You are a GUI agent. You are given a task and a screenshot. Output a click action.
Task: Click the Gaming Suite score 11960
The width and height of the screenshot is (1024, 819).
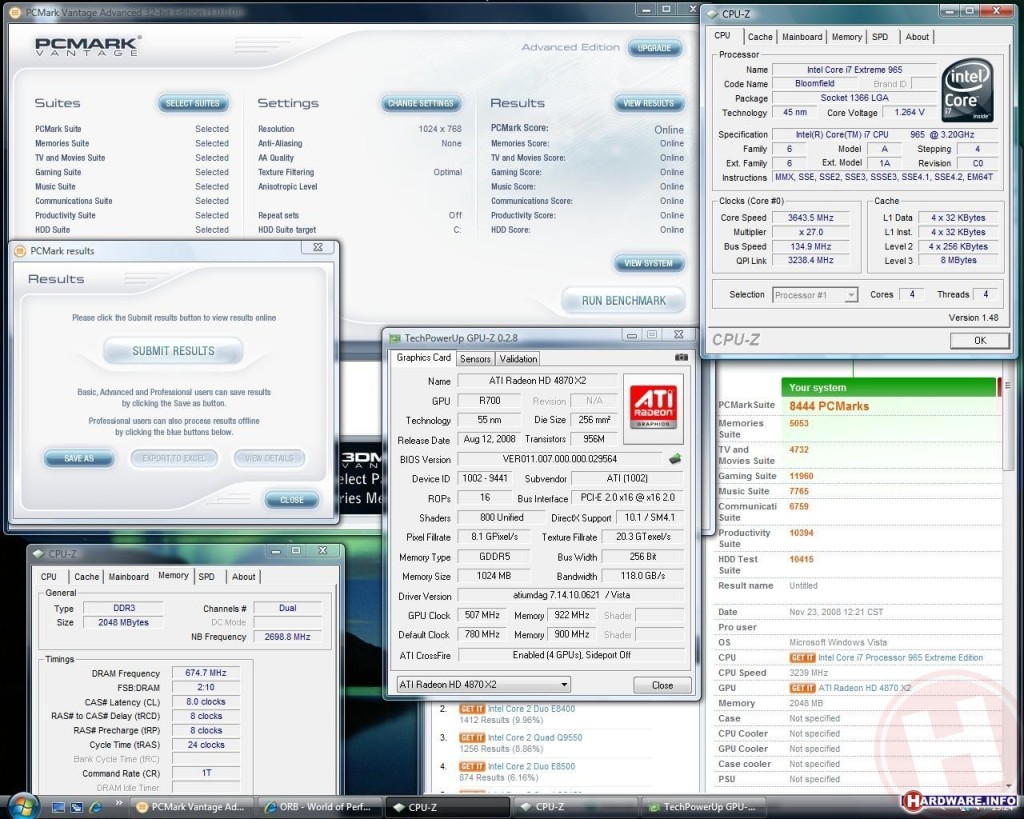[x=801, y=476]
